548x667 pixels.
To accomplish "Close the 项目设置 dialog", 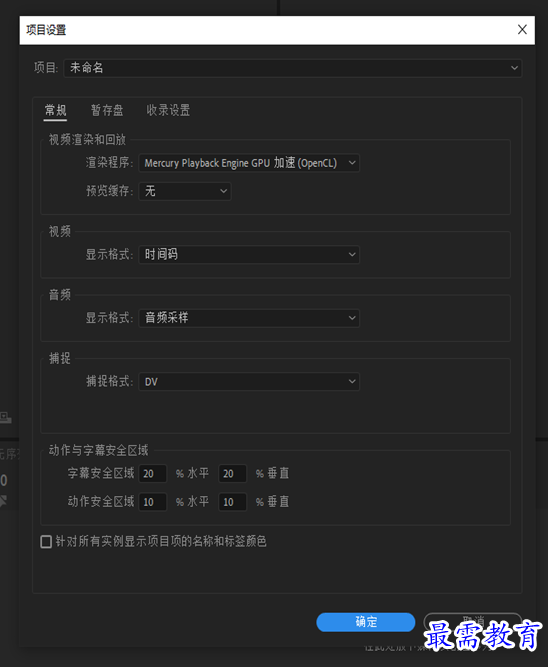I will (x=522, y=29).
